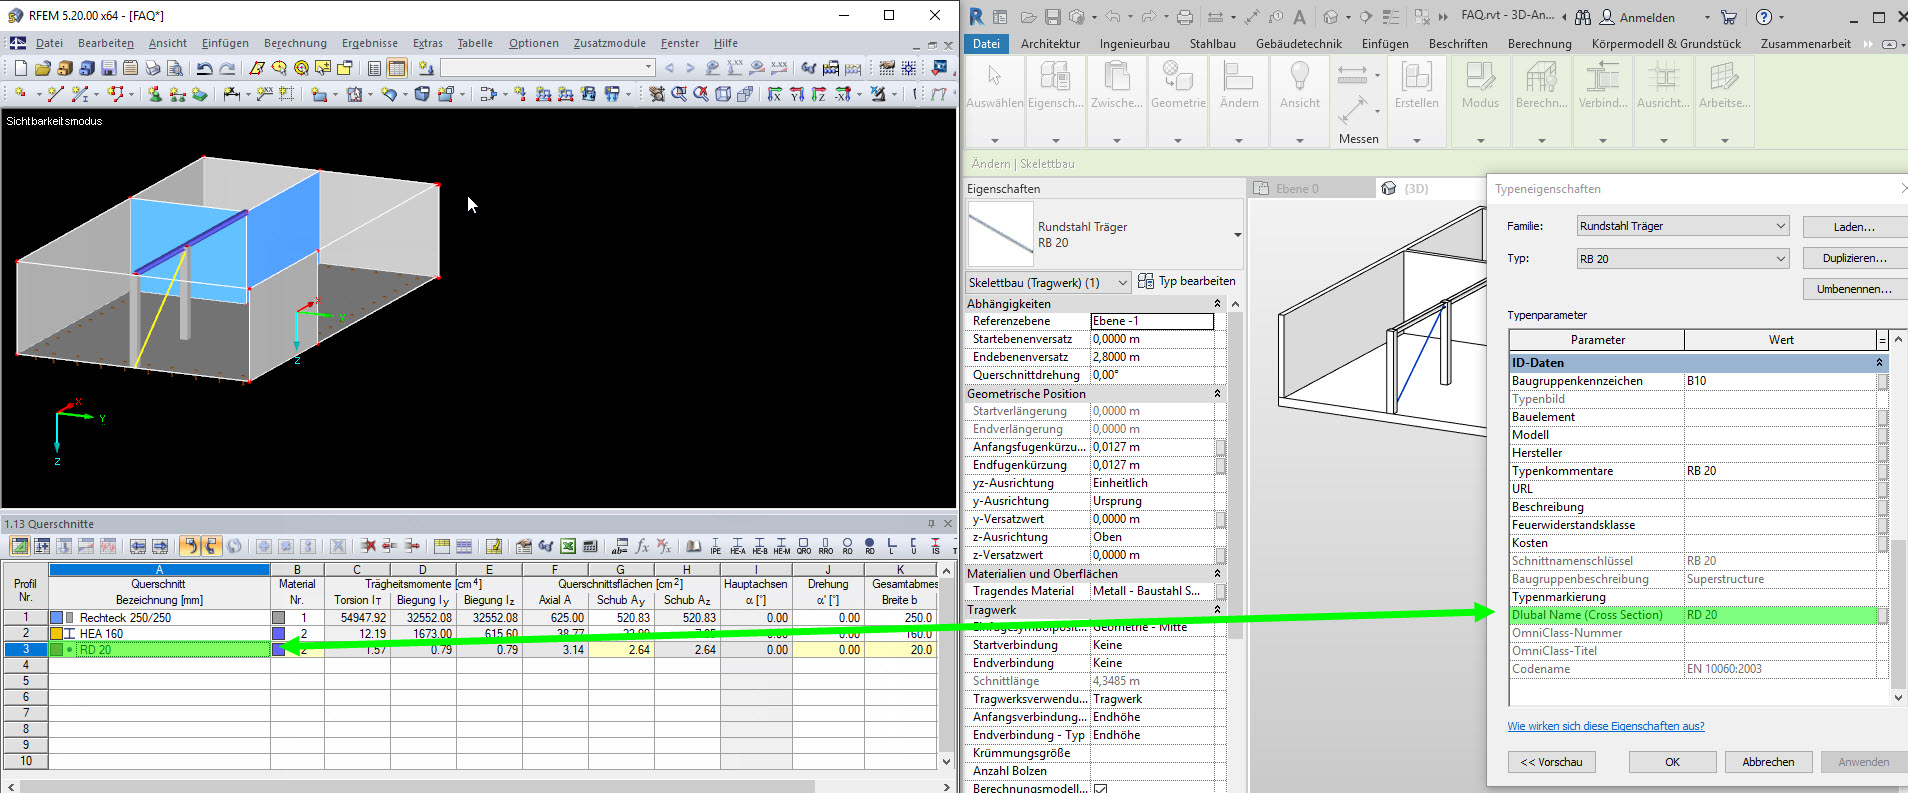Expand the Auswählen ribbon panel dropdown

(x=995, y=141)
